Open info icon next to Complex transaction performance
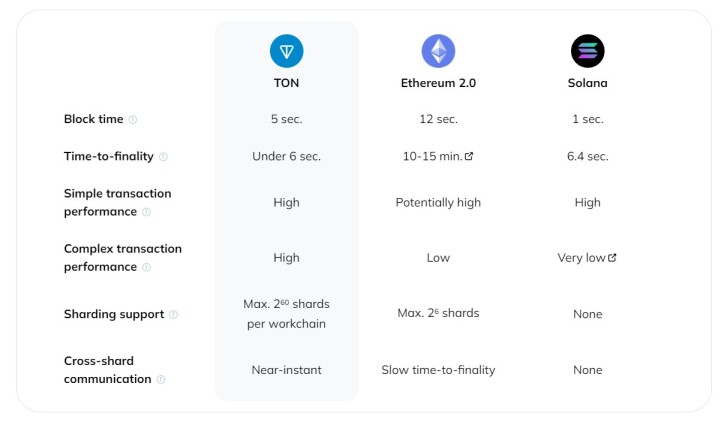This screenshot has height=422, width=727. pos(147,267)
